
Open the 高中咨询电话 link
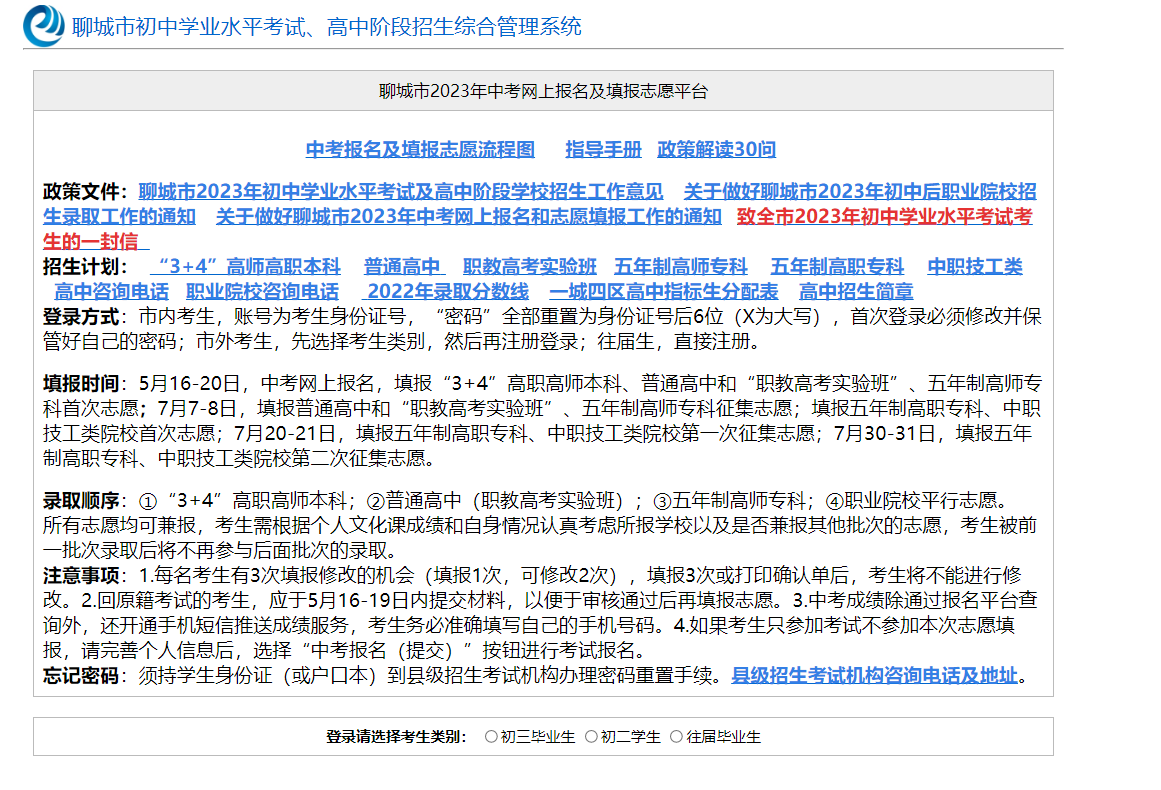pyautogui.click(x=111, y=292)
